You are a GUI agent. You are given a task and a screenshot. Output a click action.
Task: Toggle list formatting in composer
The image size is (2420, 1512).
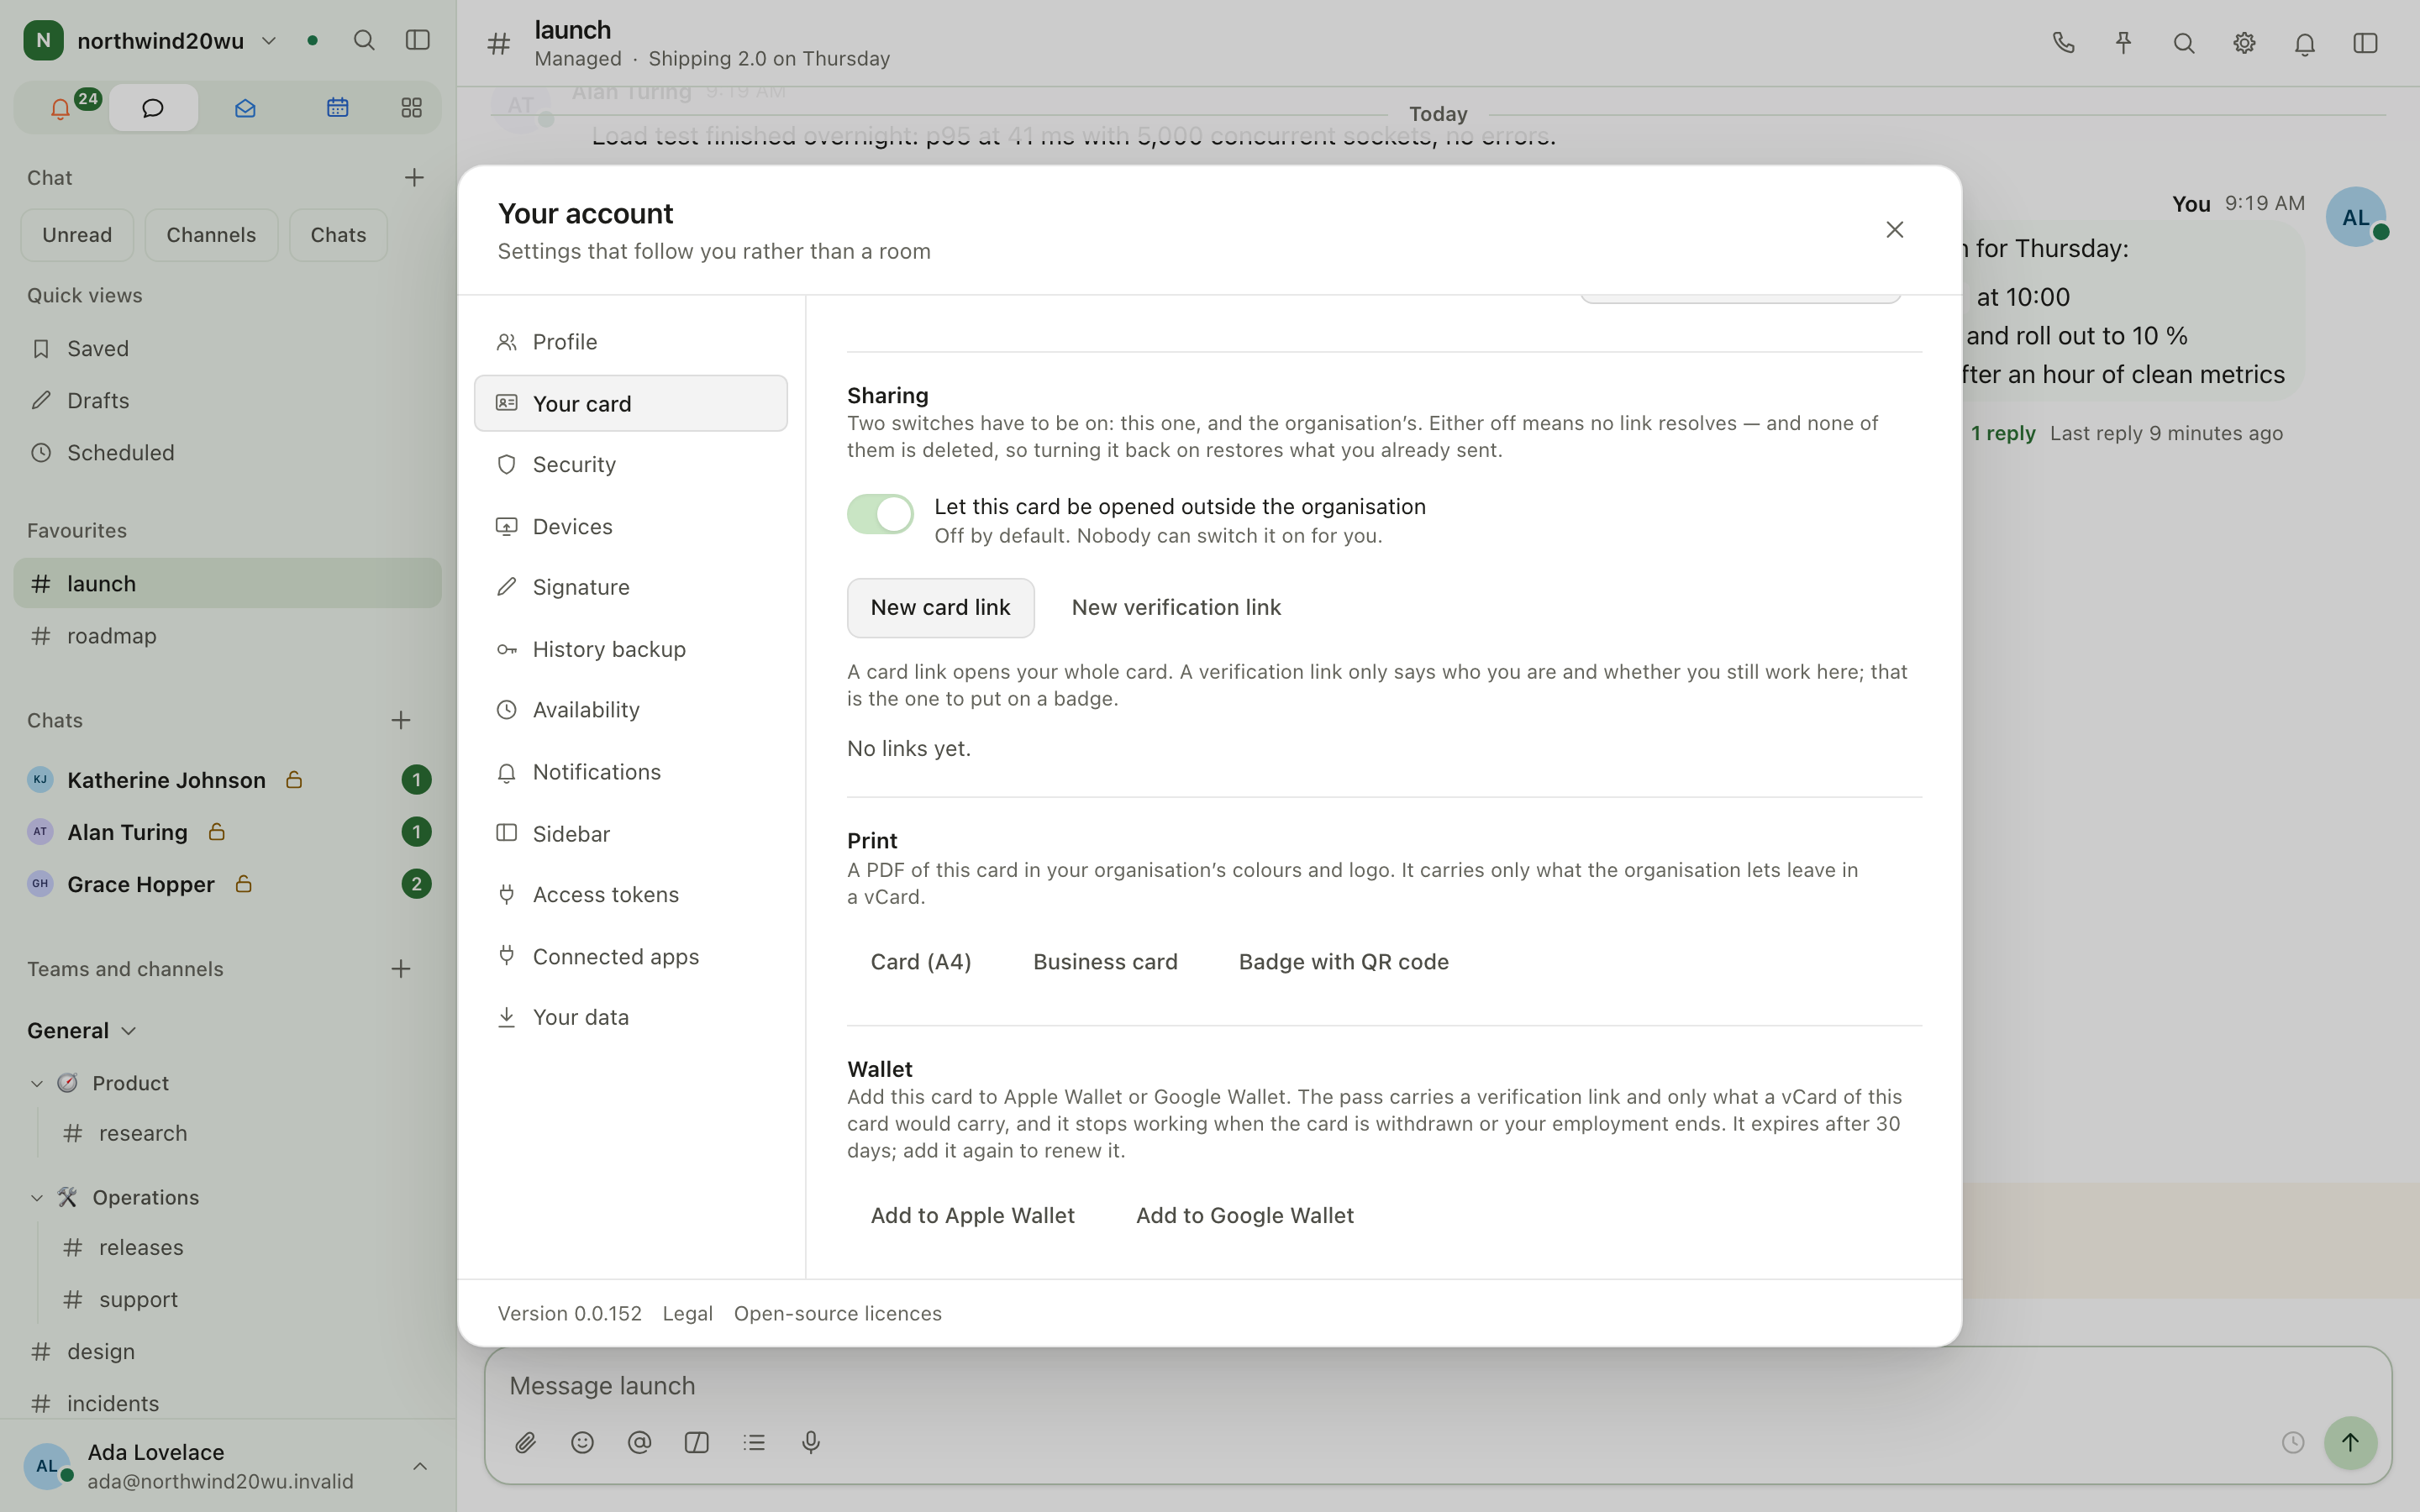pos(754,1442)
